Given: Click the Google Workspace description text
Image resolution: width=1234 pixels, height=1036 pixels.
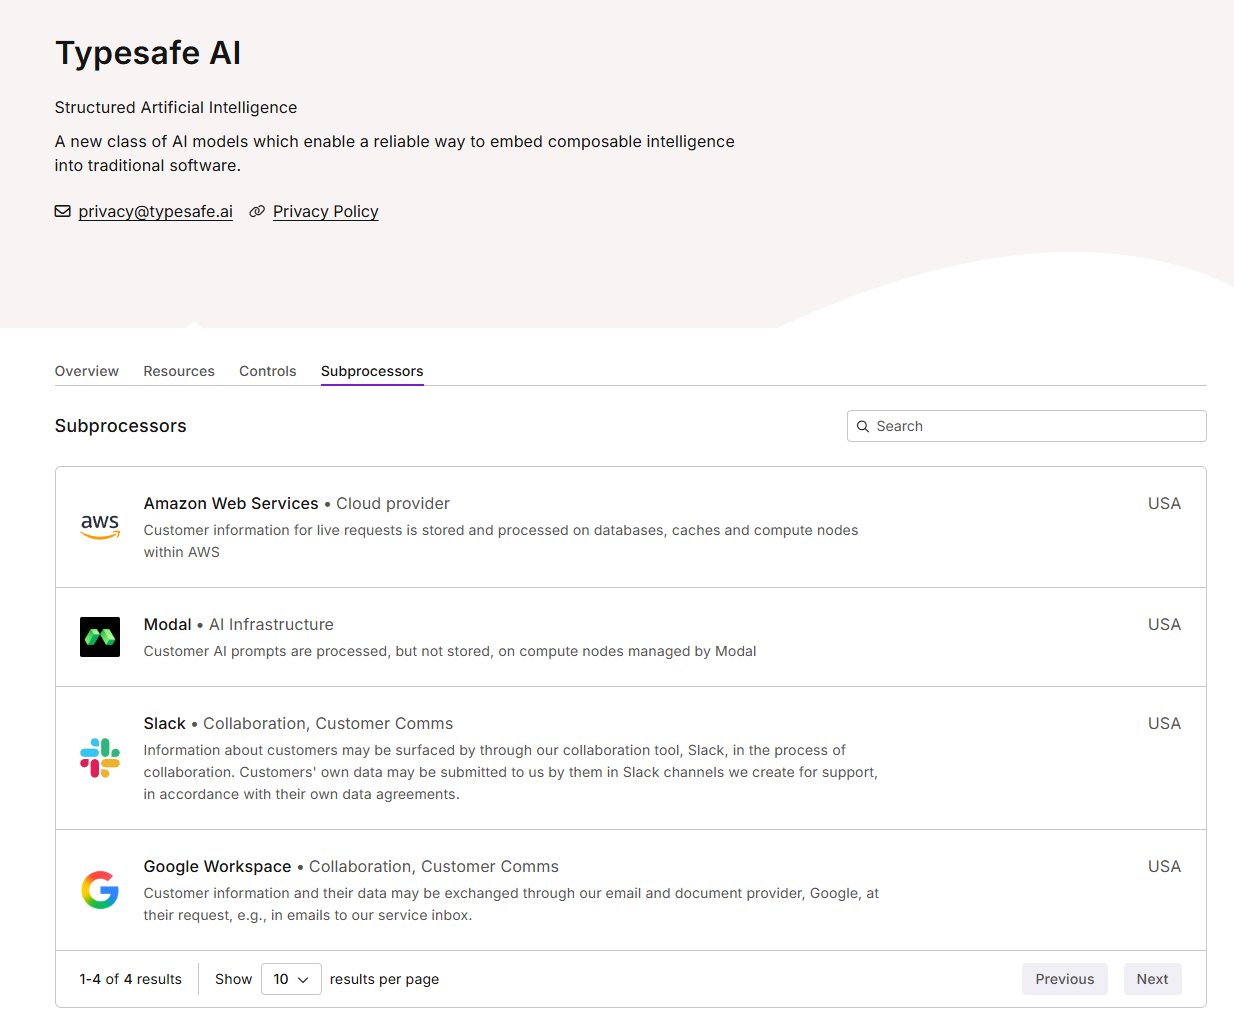Looking at the screenshot, I should (512, 904).
